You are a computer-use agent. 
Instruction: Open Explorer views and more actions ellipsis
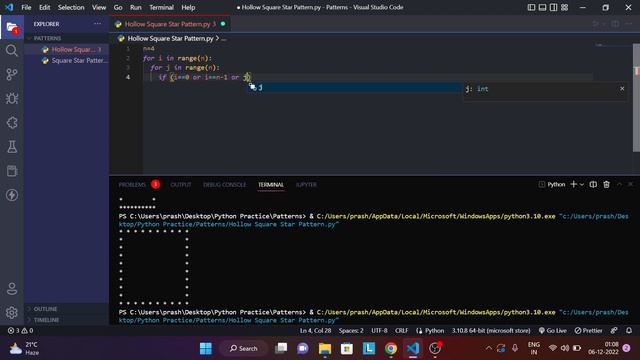coord(97,24)
